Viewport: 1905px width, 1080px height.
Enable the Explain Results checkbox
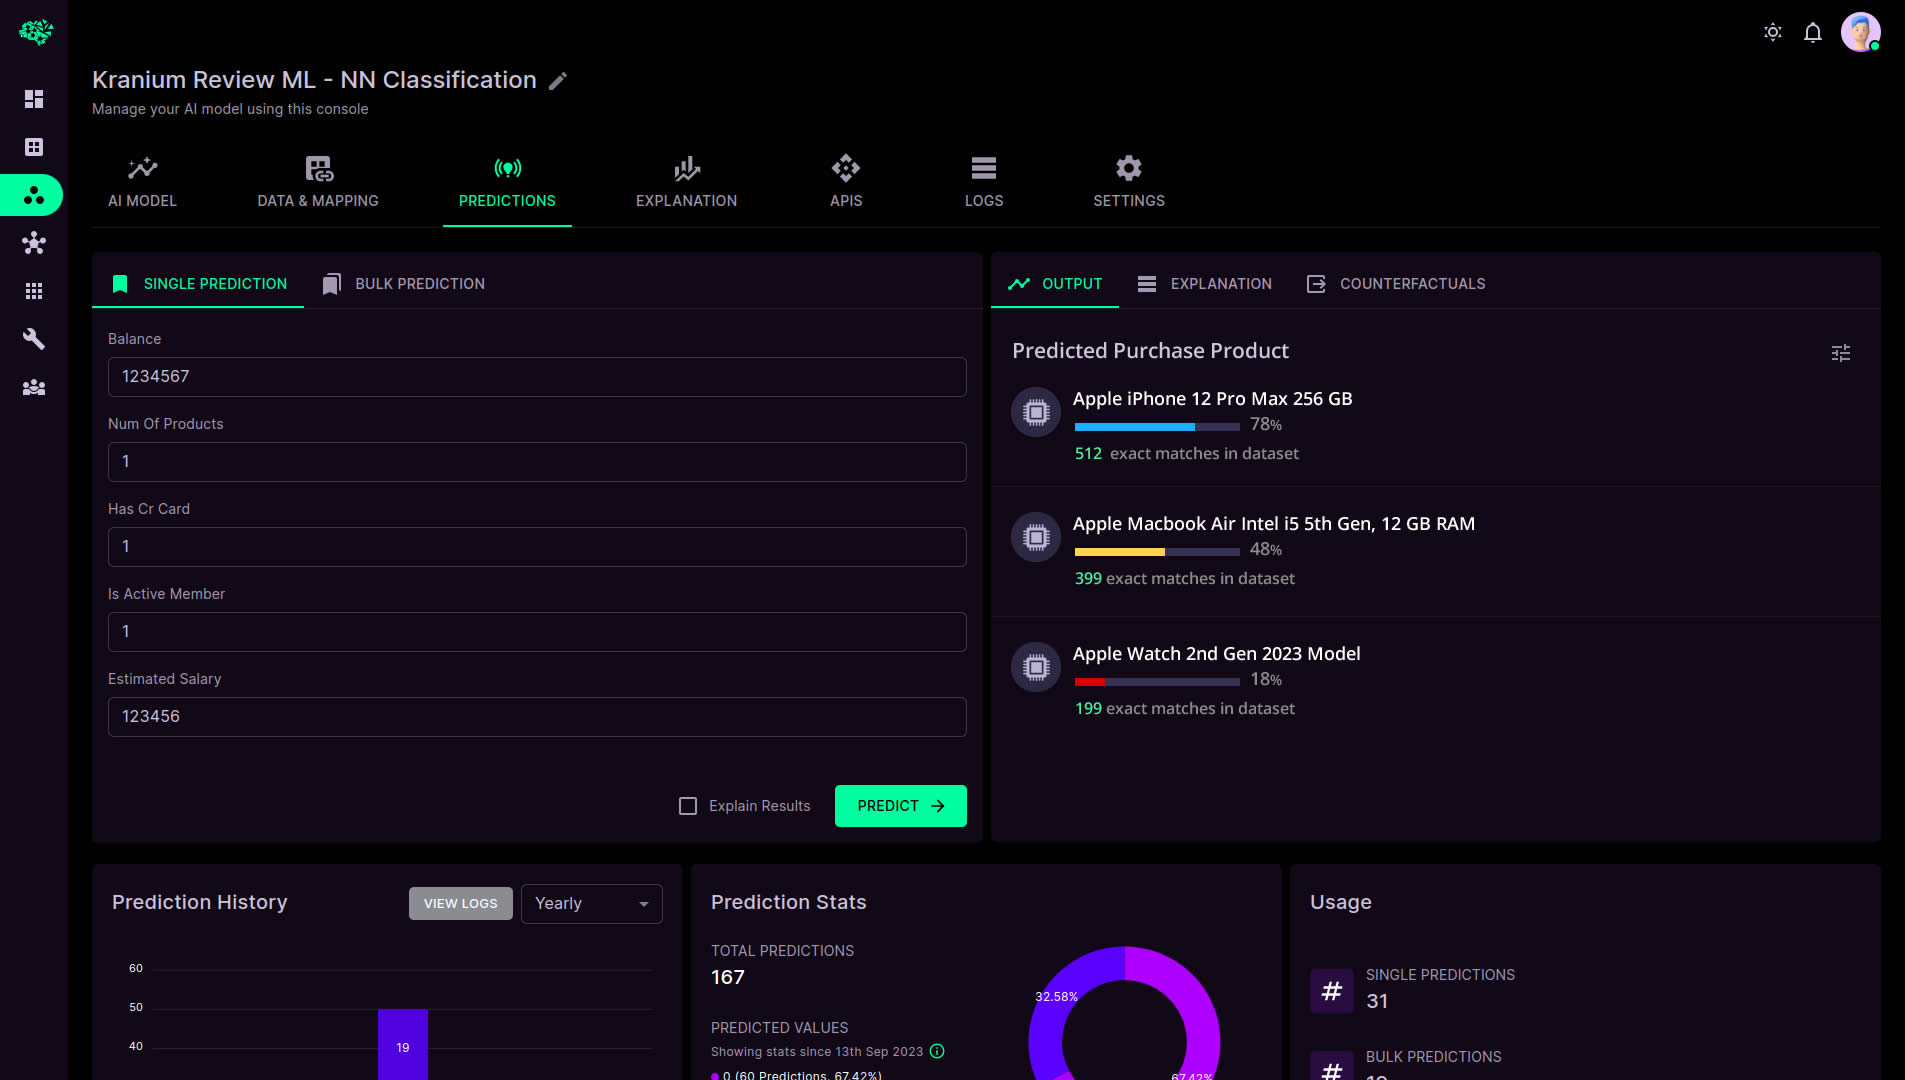(x=688, y=806)
